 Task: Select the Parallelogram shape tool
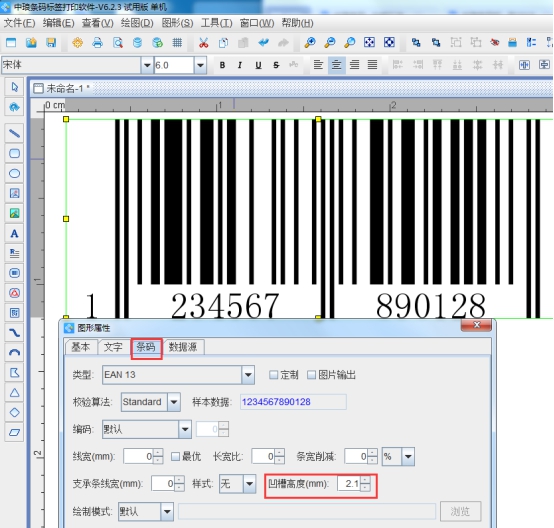click(x=14, y=432)
